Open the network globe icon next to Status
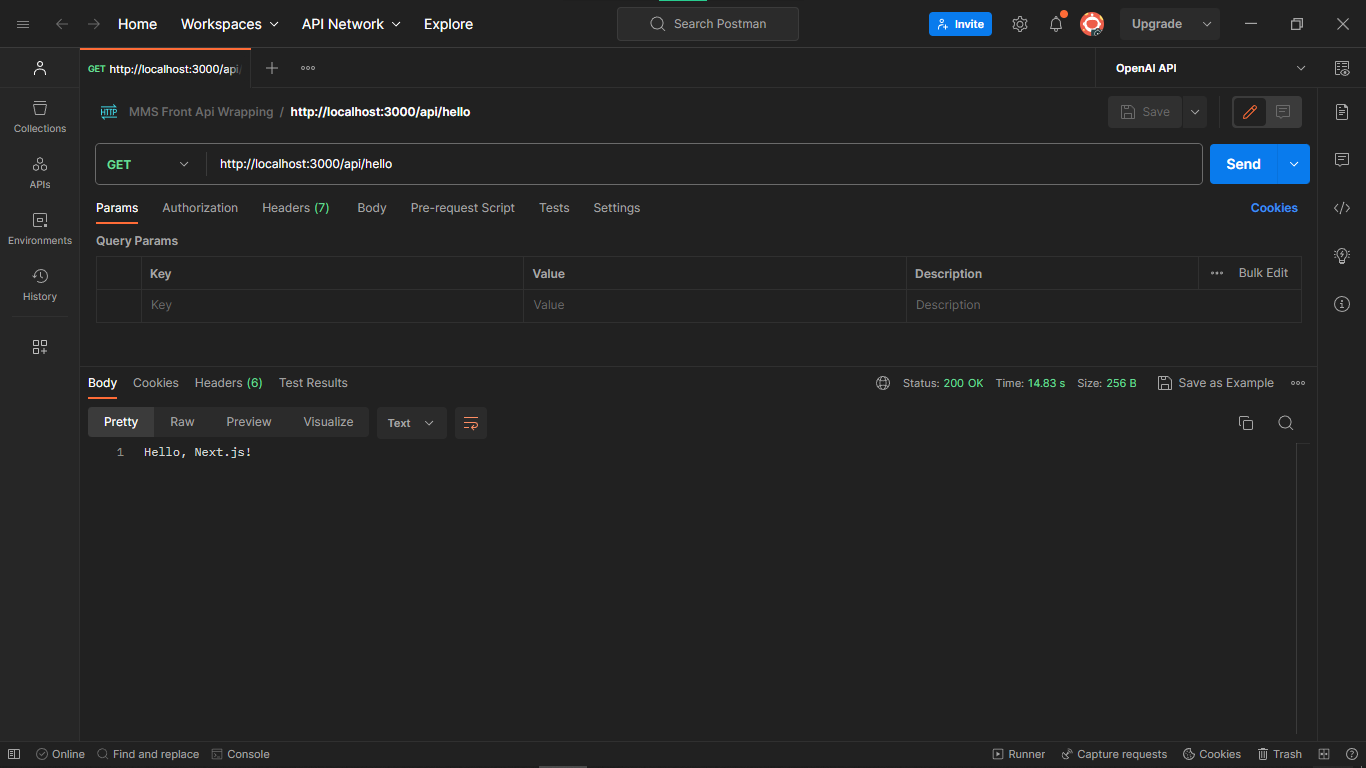 tap(883, 383)
